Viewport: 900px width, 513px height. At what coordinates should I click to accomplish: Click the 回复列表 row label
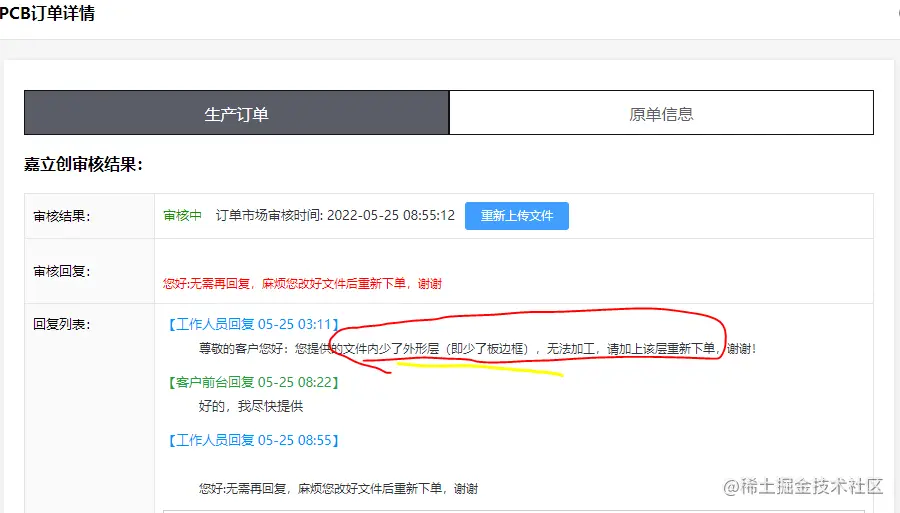tap(61, 324)
